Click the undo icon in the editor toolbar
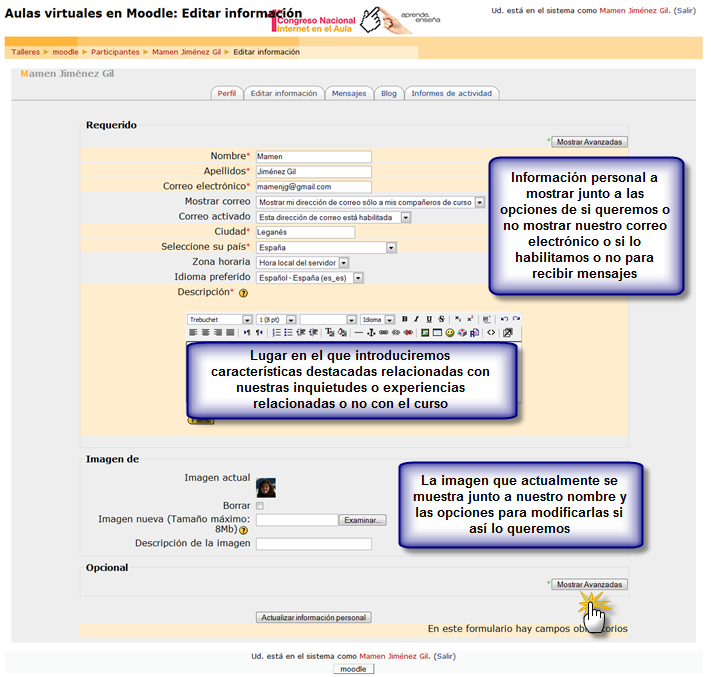This screenshot has height=677, width=712. point(504,319)
